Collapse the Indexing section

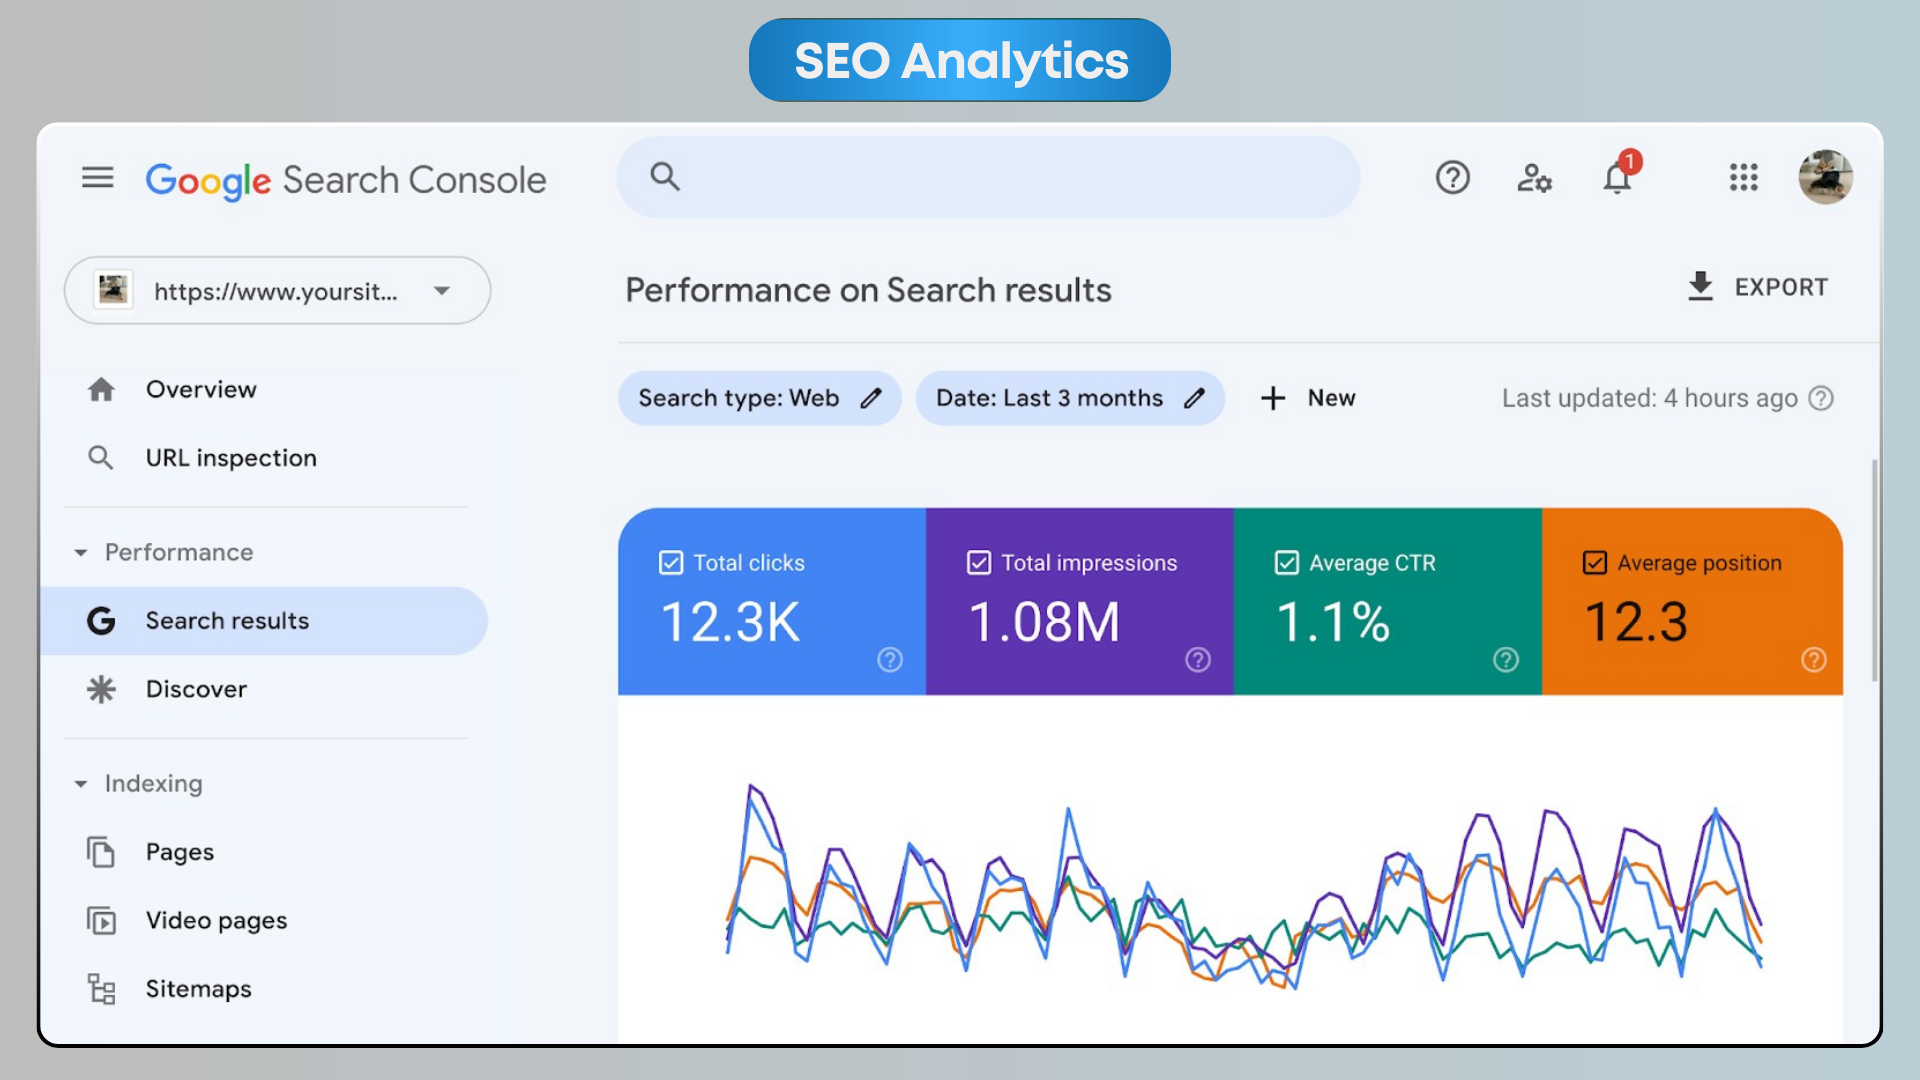pos(81,784)
